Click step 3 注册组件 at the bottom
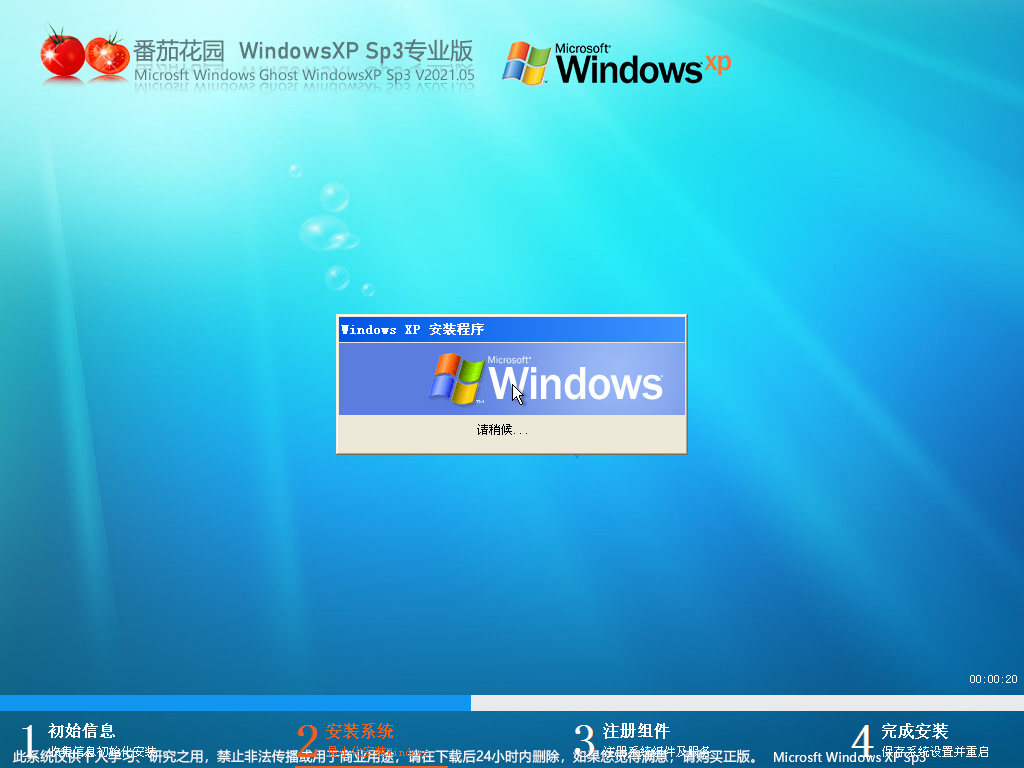This screenshot has height=768, width=1024. (x=637, y=731)
